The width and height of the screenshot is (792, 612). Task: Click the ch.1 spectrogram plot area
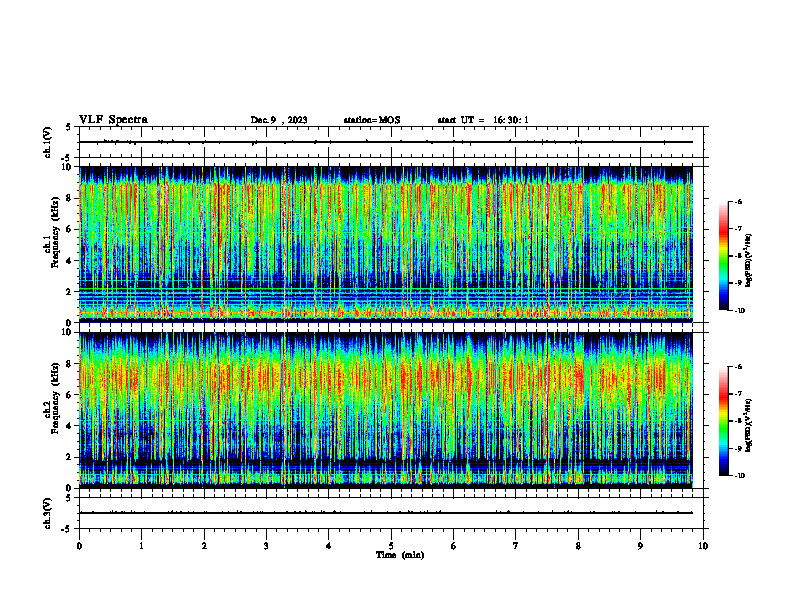tap(386, 244)
